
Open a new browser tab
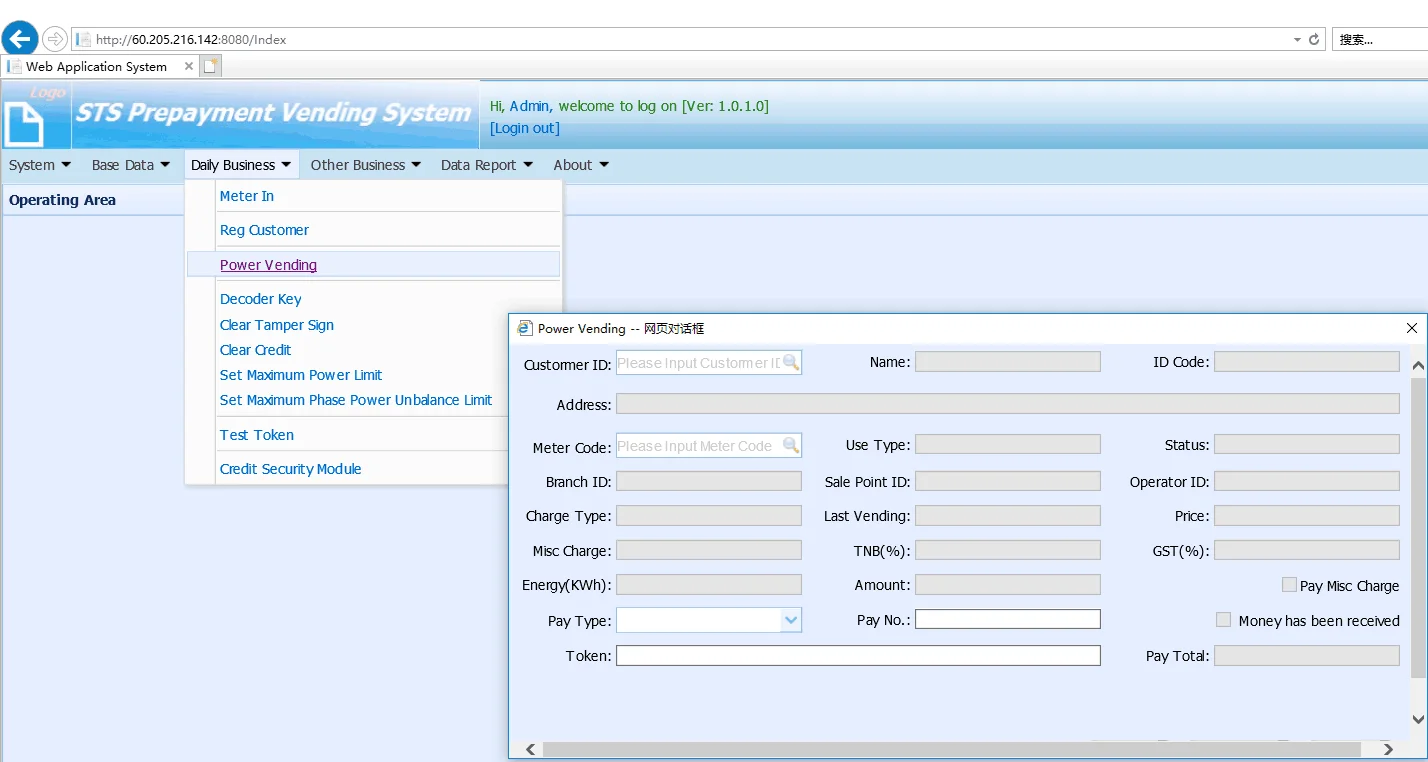210,66
